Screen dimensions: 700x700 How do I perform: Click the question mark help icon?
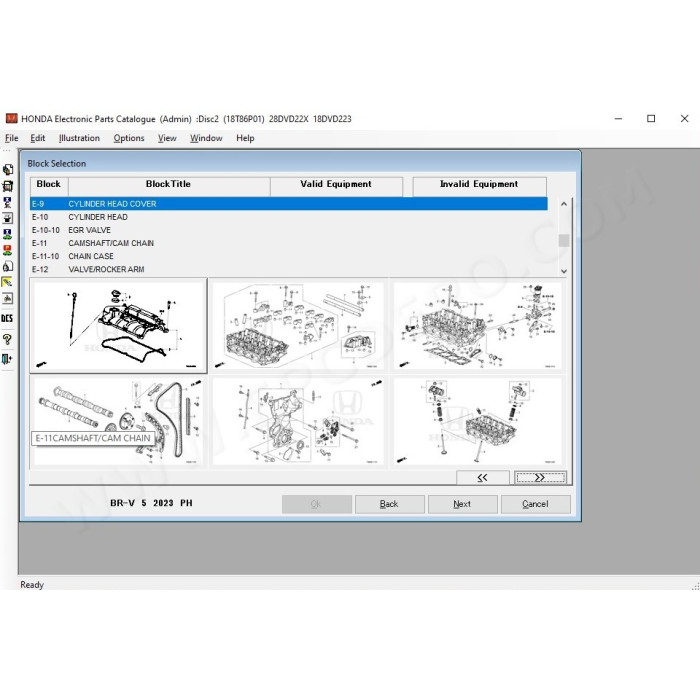point(7,339)
